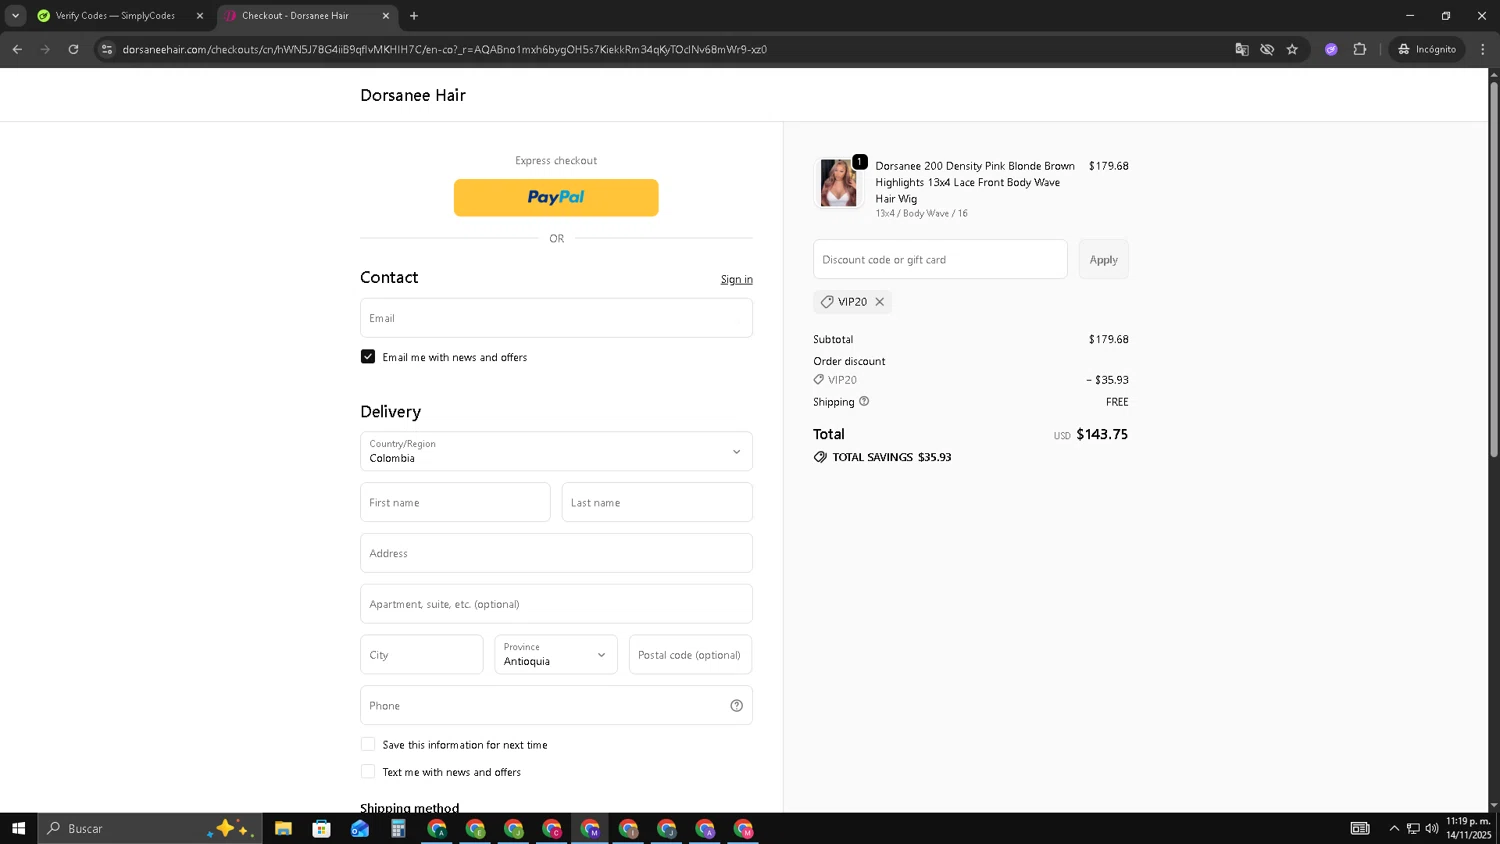The image size is (1500, 844).
Task: View site information icon in address bar
Action: tap(107, 49)
